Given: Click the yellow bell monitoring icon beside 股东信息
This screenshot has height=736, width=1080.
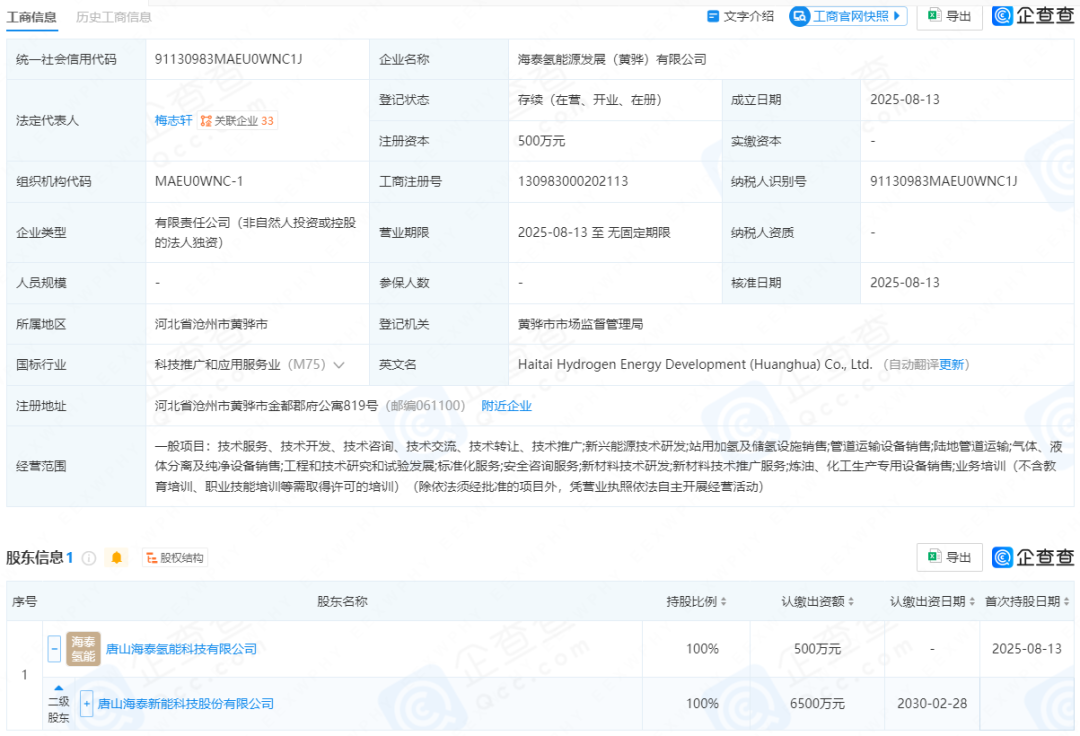Looking at the screenshot, I should (x=117, y=557).
